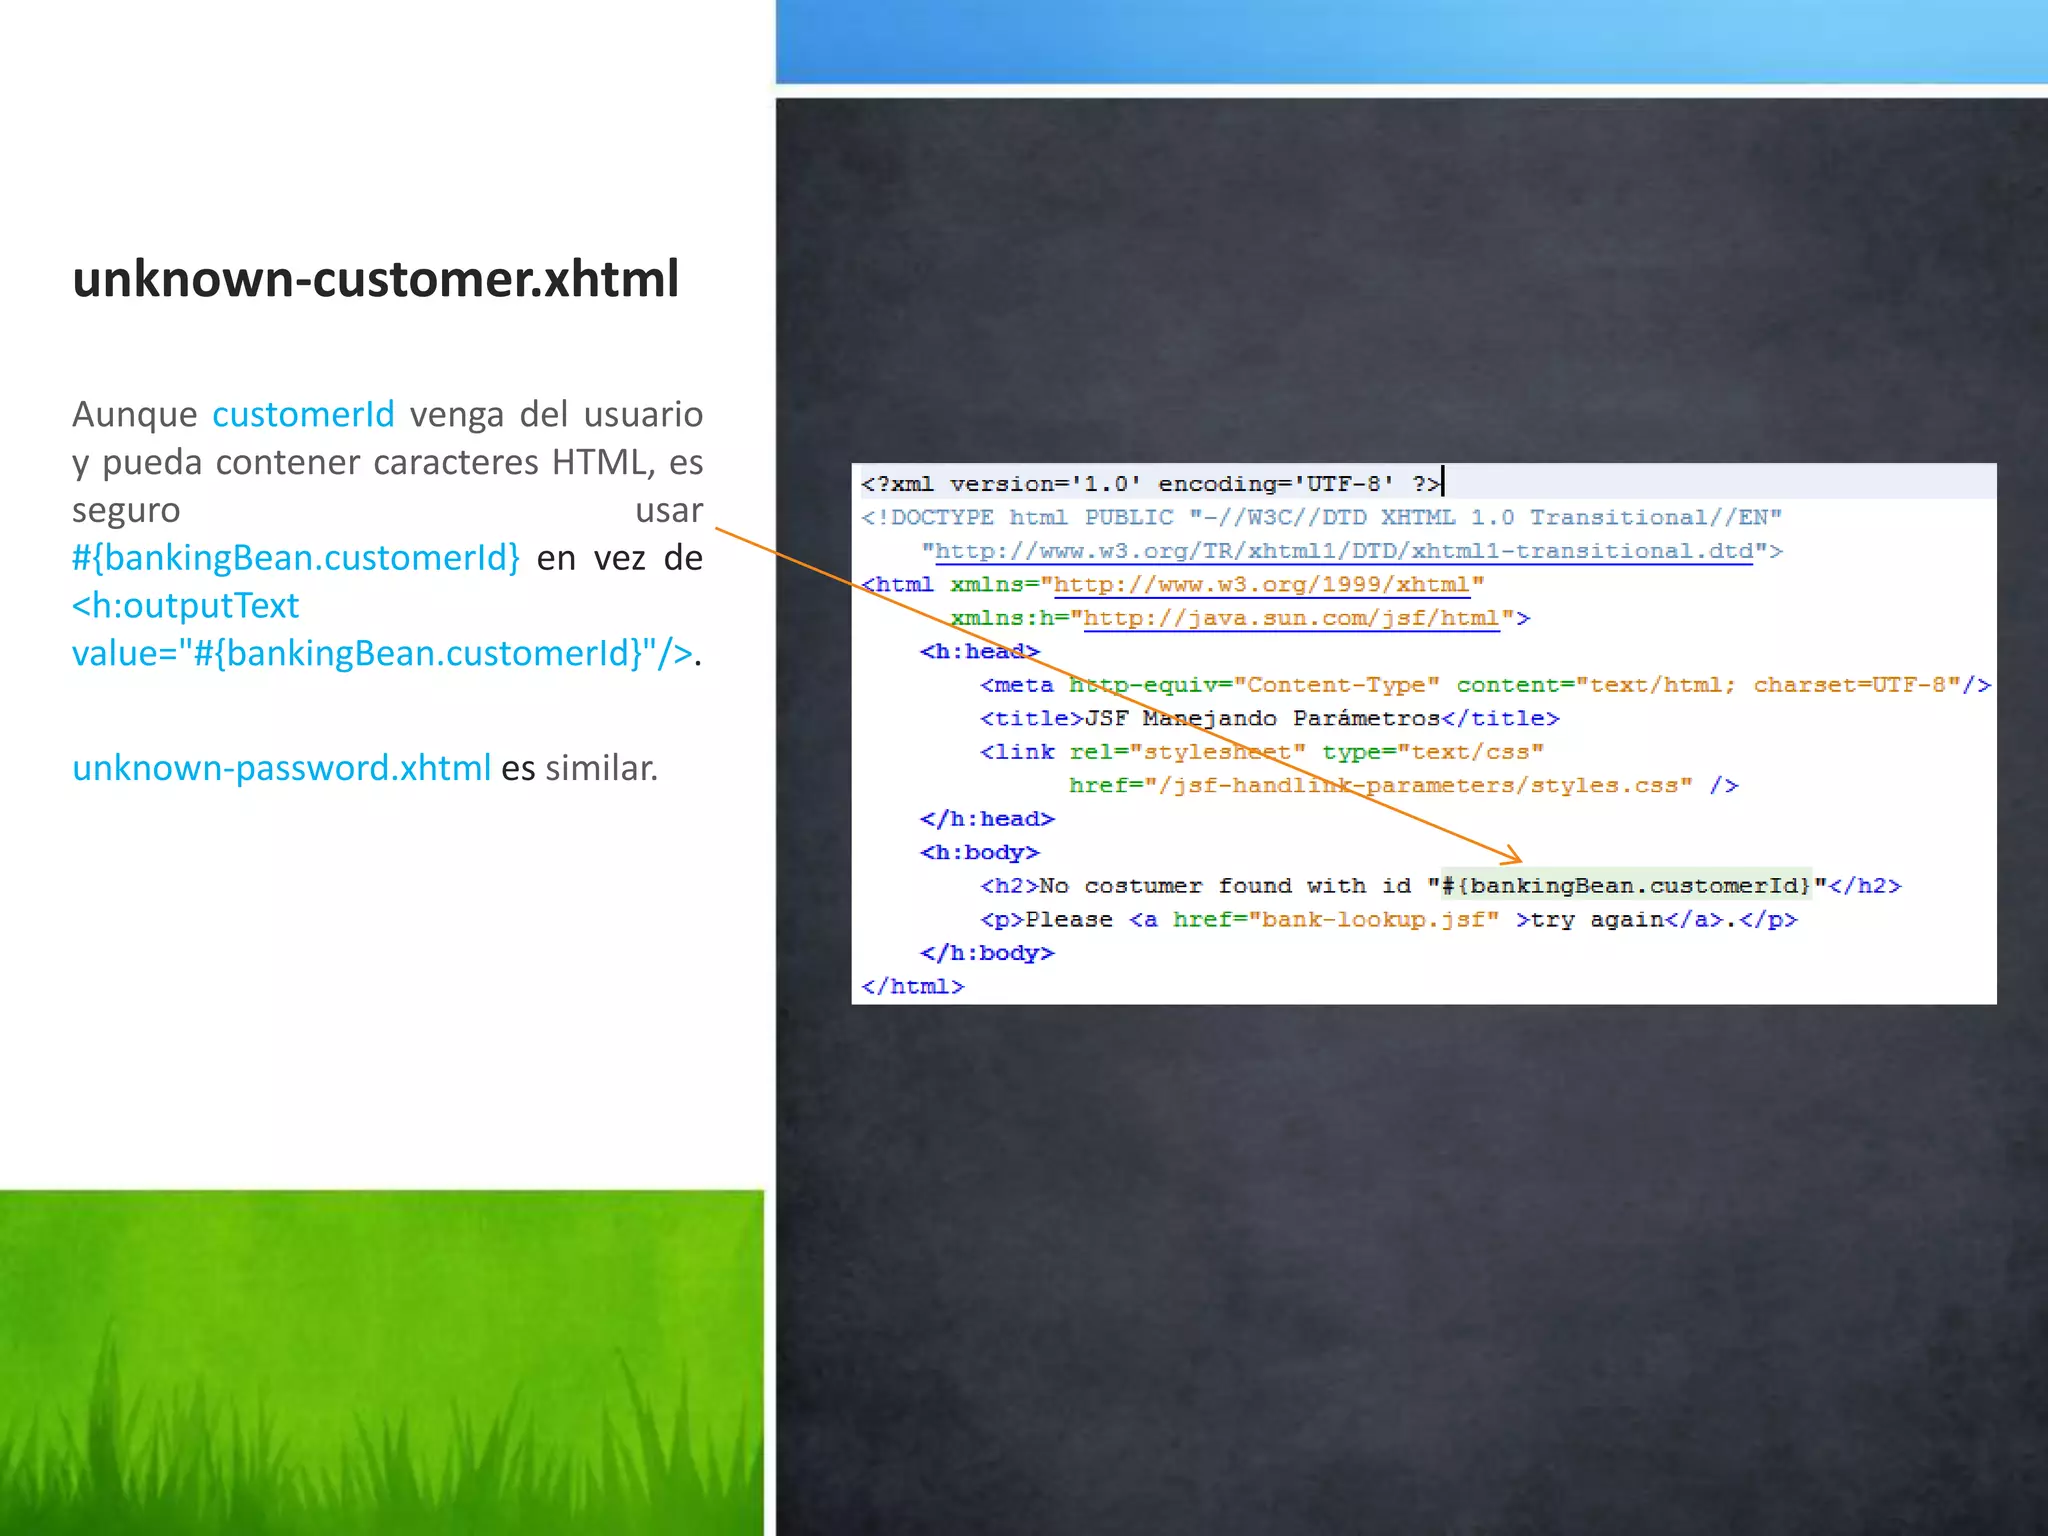Click the 'No costumer found with id' text

pos(1225,886)
